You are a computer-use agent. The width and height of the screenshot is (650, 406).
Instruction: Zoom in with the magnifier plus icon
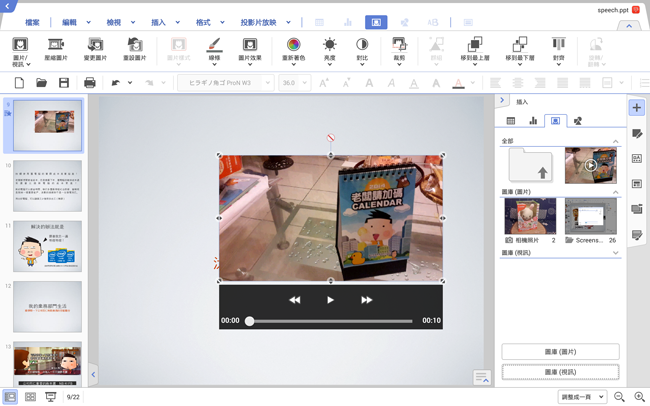pyautogui.click(x=639, y=397)
